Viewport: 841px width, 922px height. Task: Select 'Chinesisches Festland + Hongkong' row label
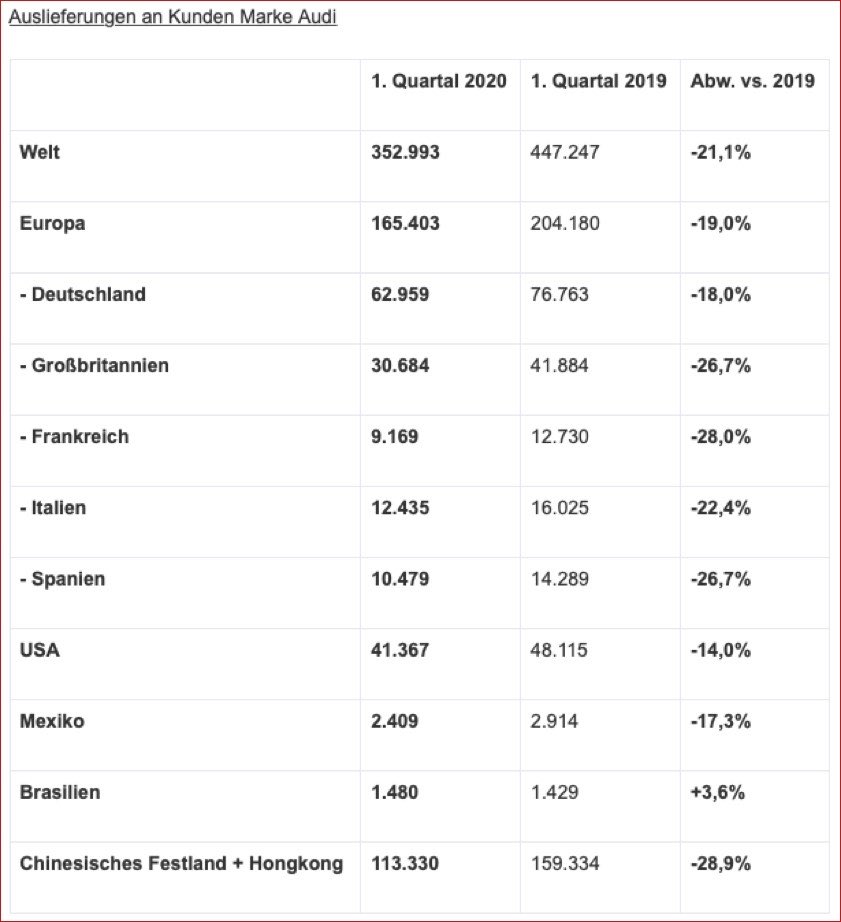coord(181,863)
